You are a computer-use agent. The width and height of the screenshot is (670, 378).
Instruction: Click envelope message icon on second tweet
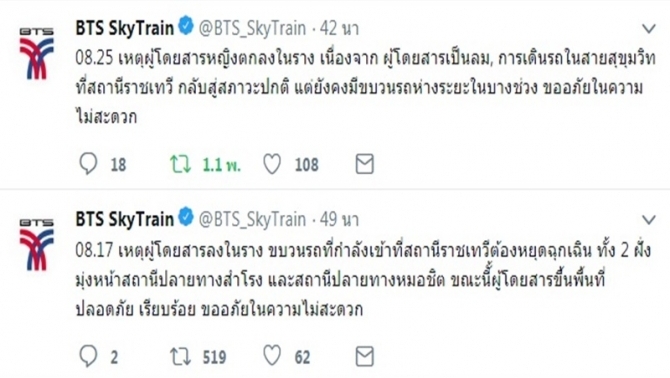tap(364, 356)
